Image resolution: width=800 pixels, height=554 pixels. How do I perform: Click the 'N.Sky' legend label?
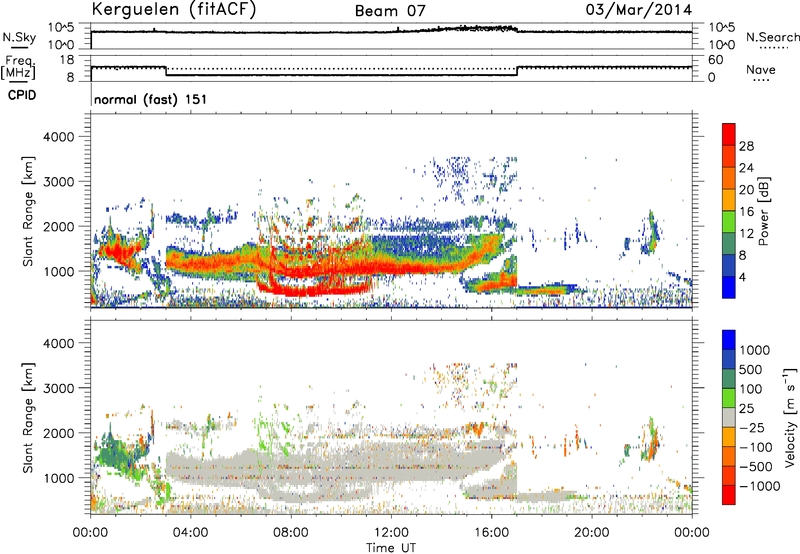coord(19,37)
